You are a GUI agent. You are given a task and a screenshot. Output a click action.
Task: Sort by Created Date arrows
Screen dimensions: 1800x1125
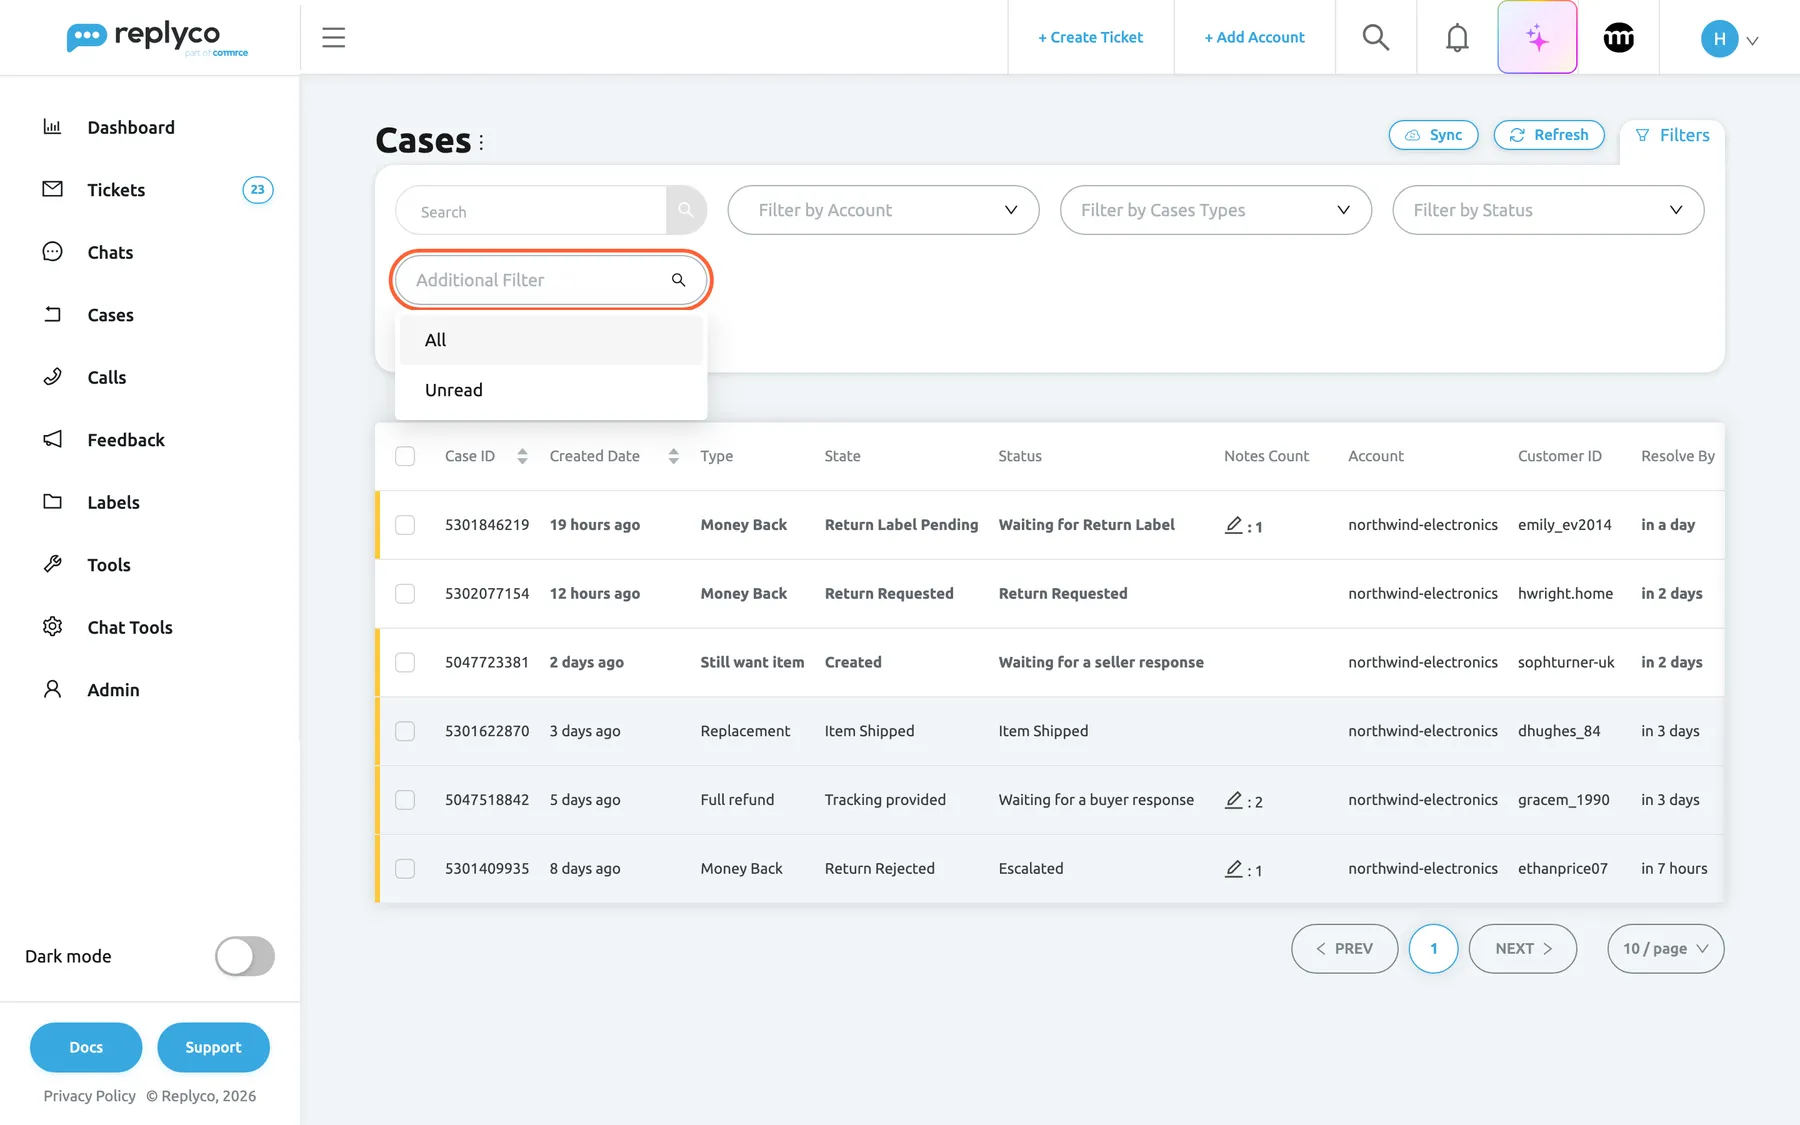[673, 456]
